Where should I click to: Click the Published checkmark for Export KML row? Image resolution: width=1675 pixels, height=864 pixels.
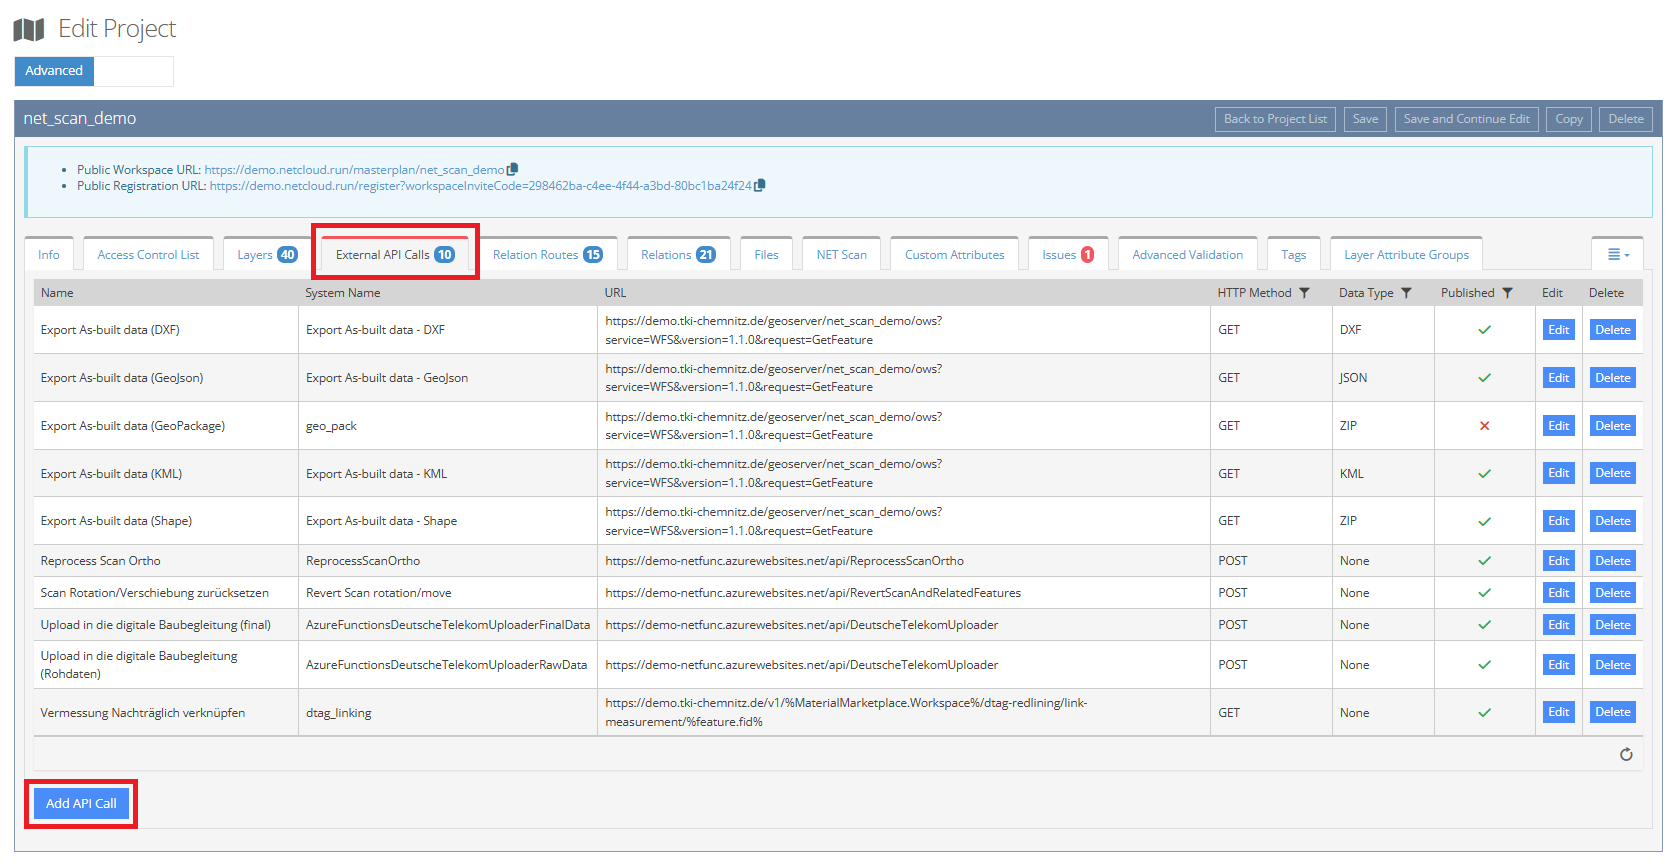coord(1484,474)
